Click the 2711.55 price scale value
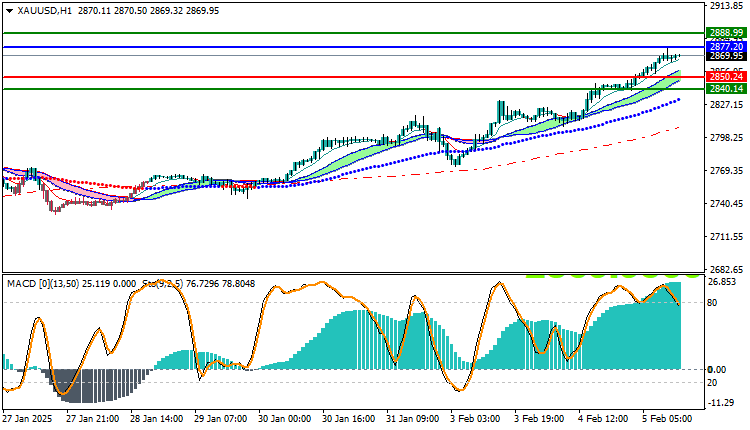 [x=727, y=237]
